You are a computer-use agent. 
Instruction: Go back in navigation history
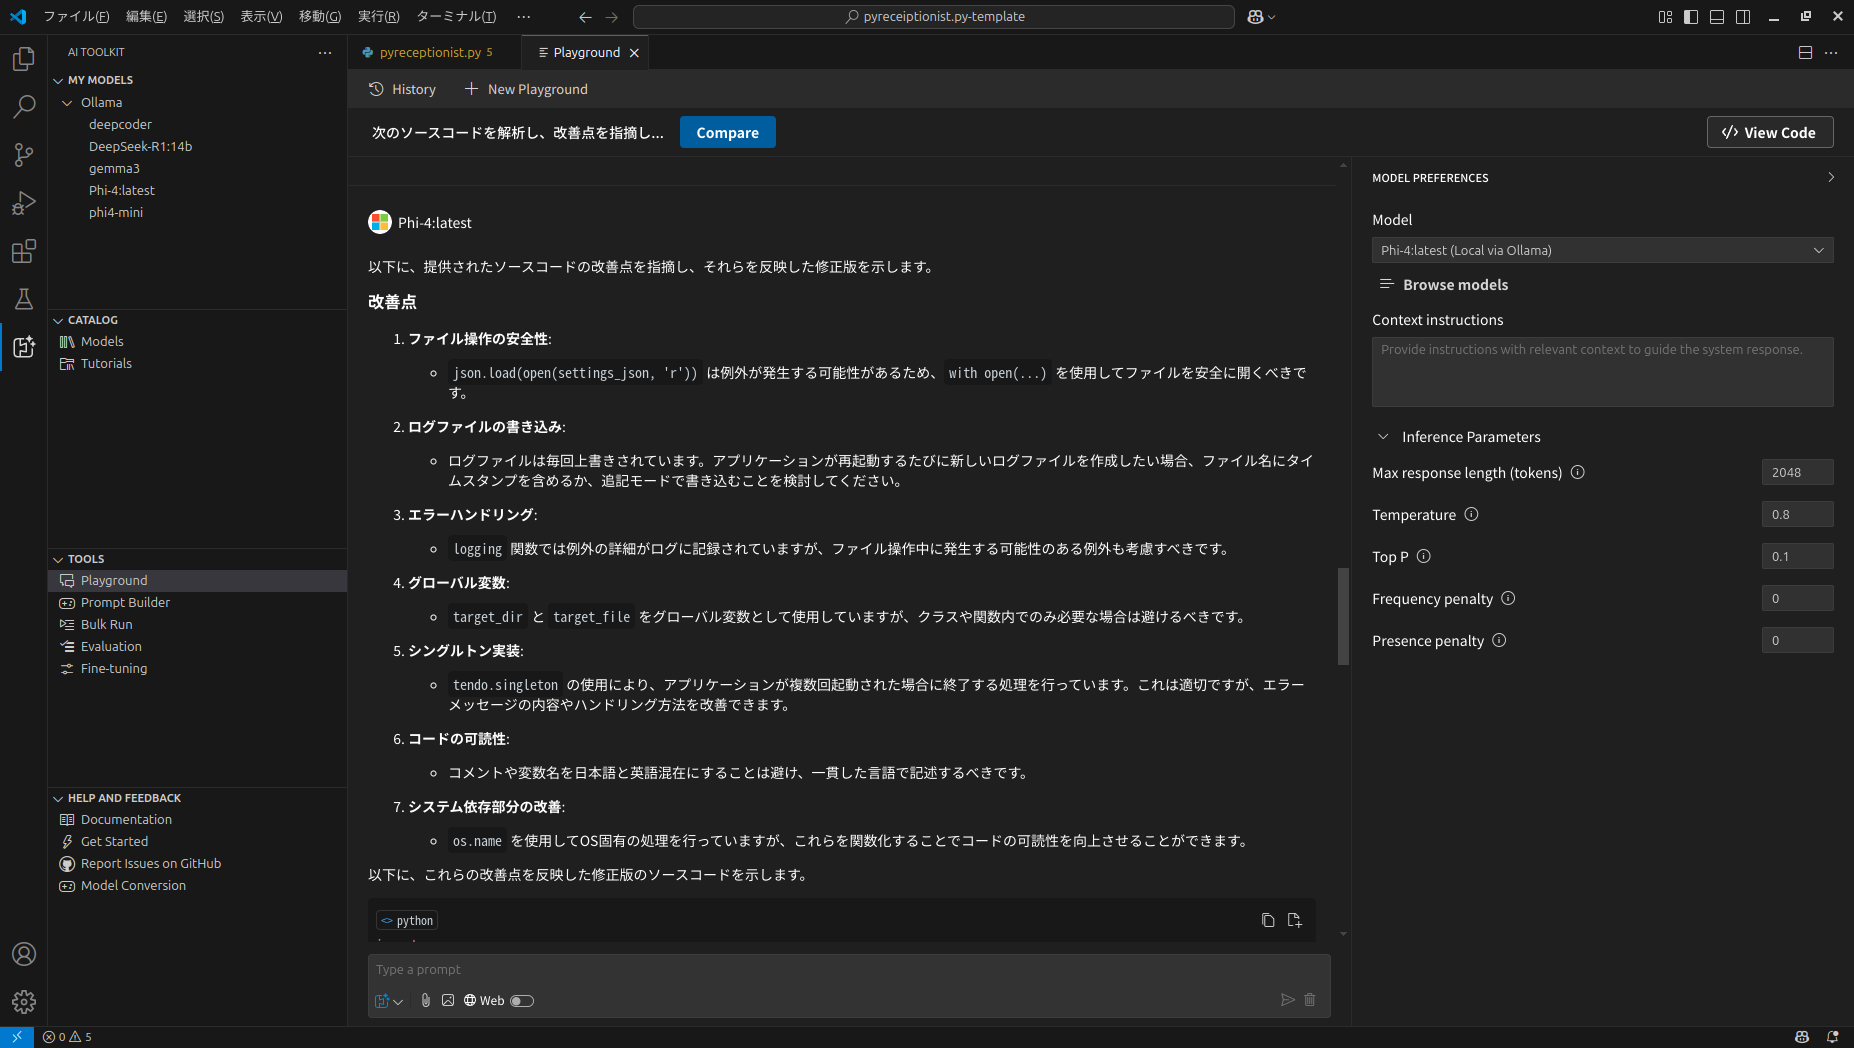click(x=585, y=17)
